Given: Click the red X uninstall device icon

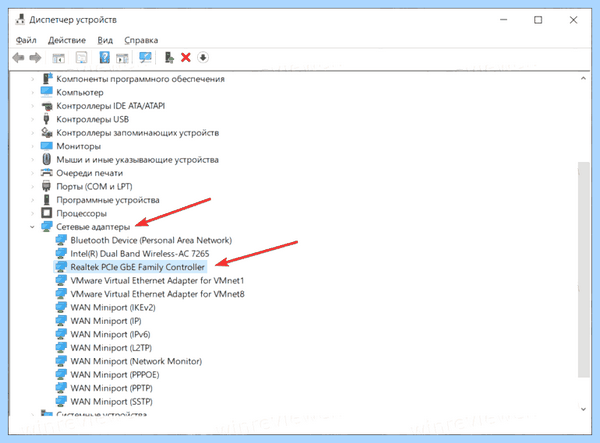Looking at the screenshot, I should click(x=186, y=58).
